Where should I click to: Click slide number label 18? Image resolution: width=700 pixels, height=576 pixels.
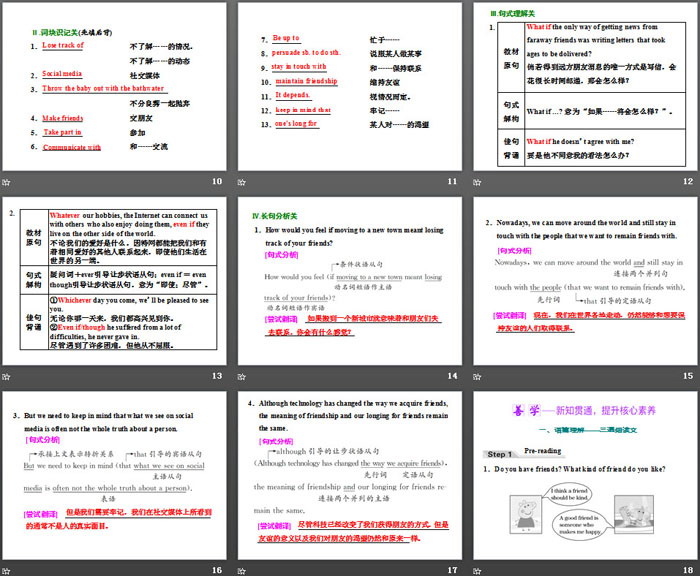(x=688, y=570)
